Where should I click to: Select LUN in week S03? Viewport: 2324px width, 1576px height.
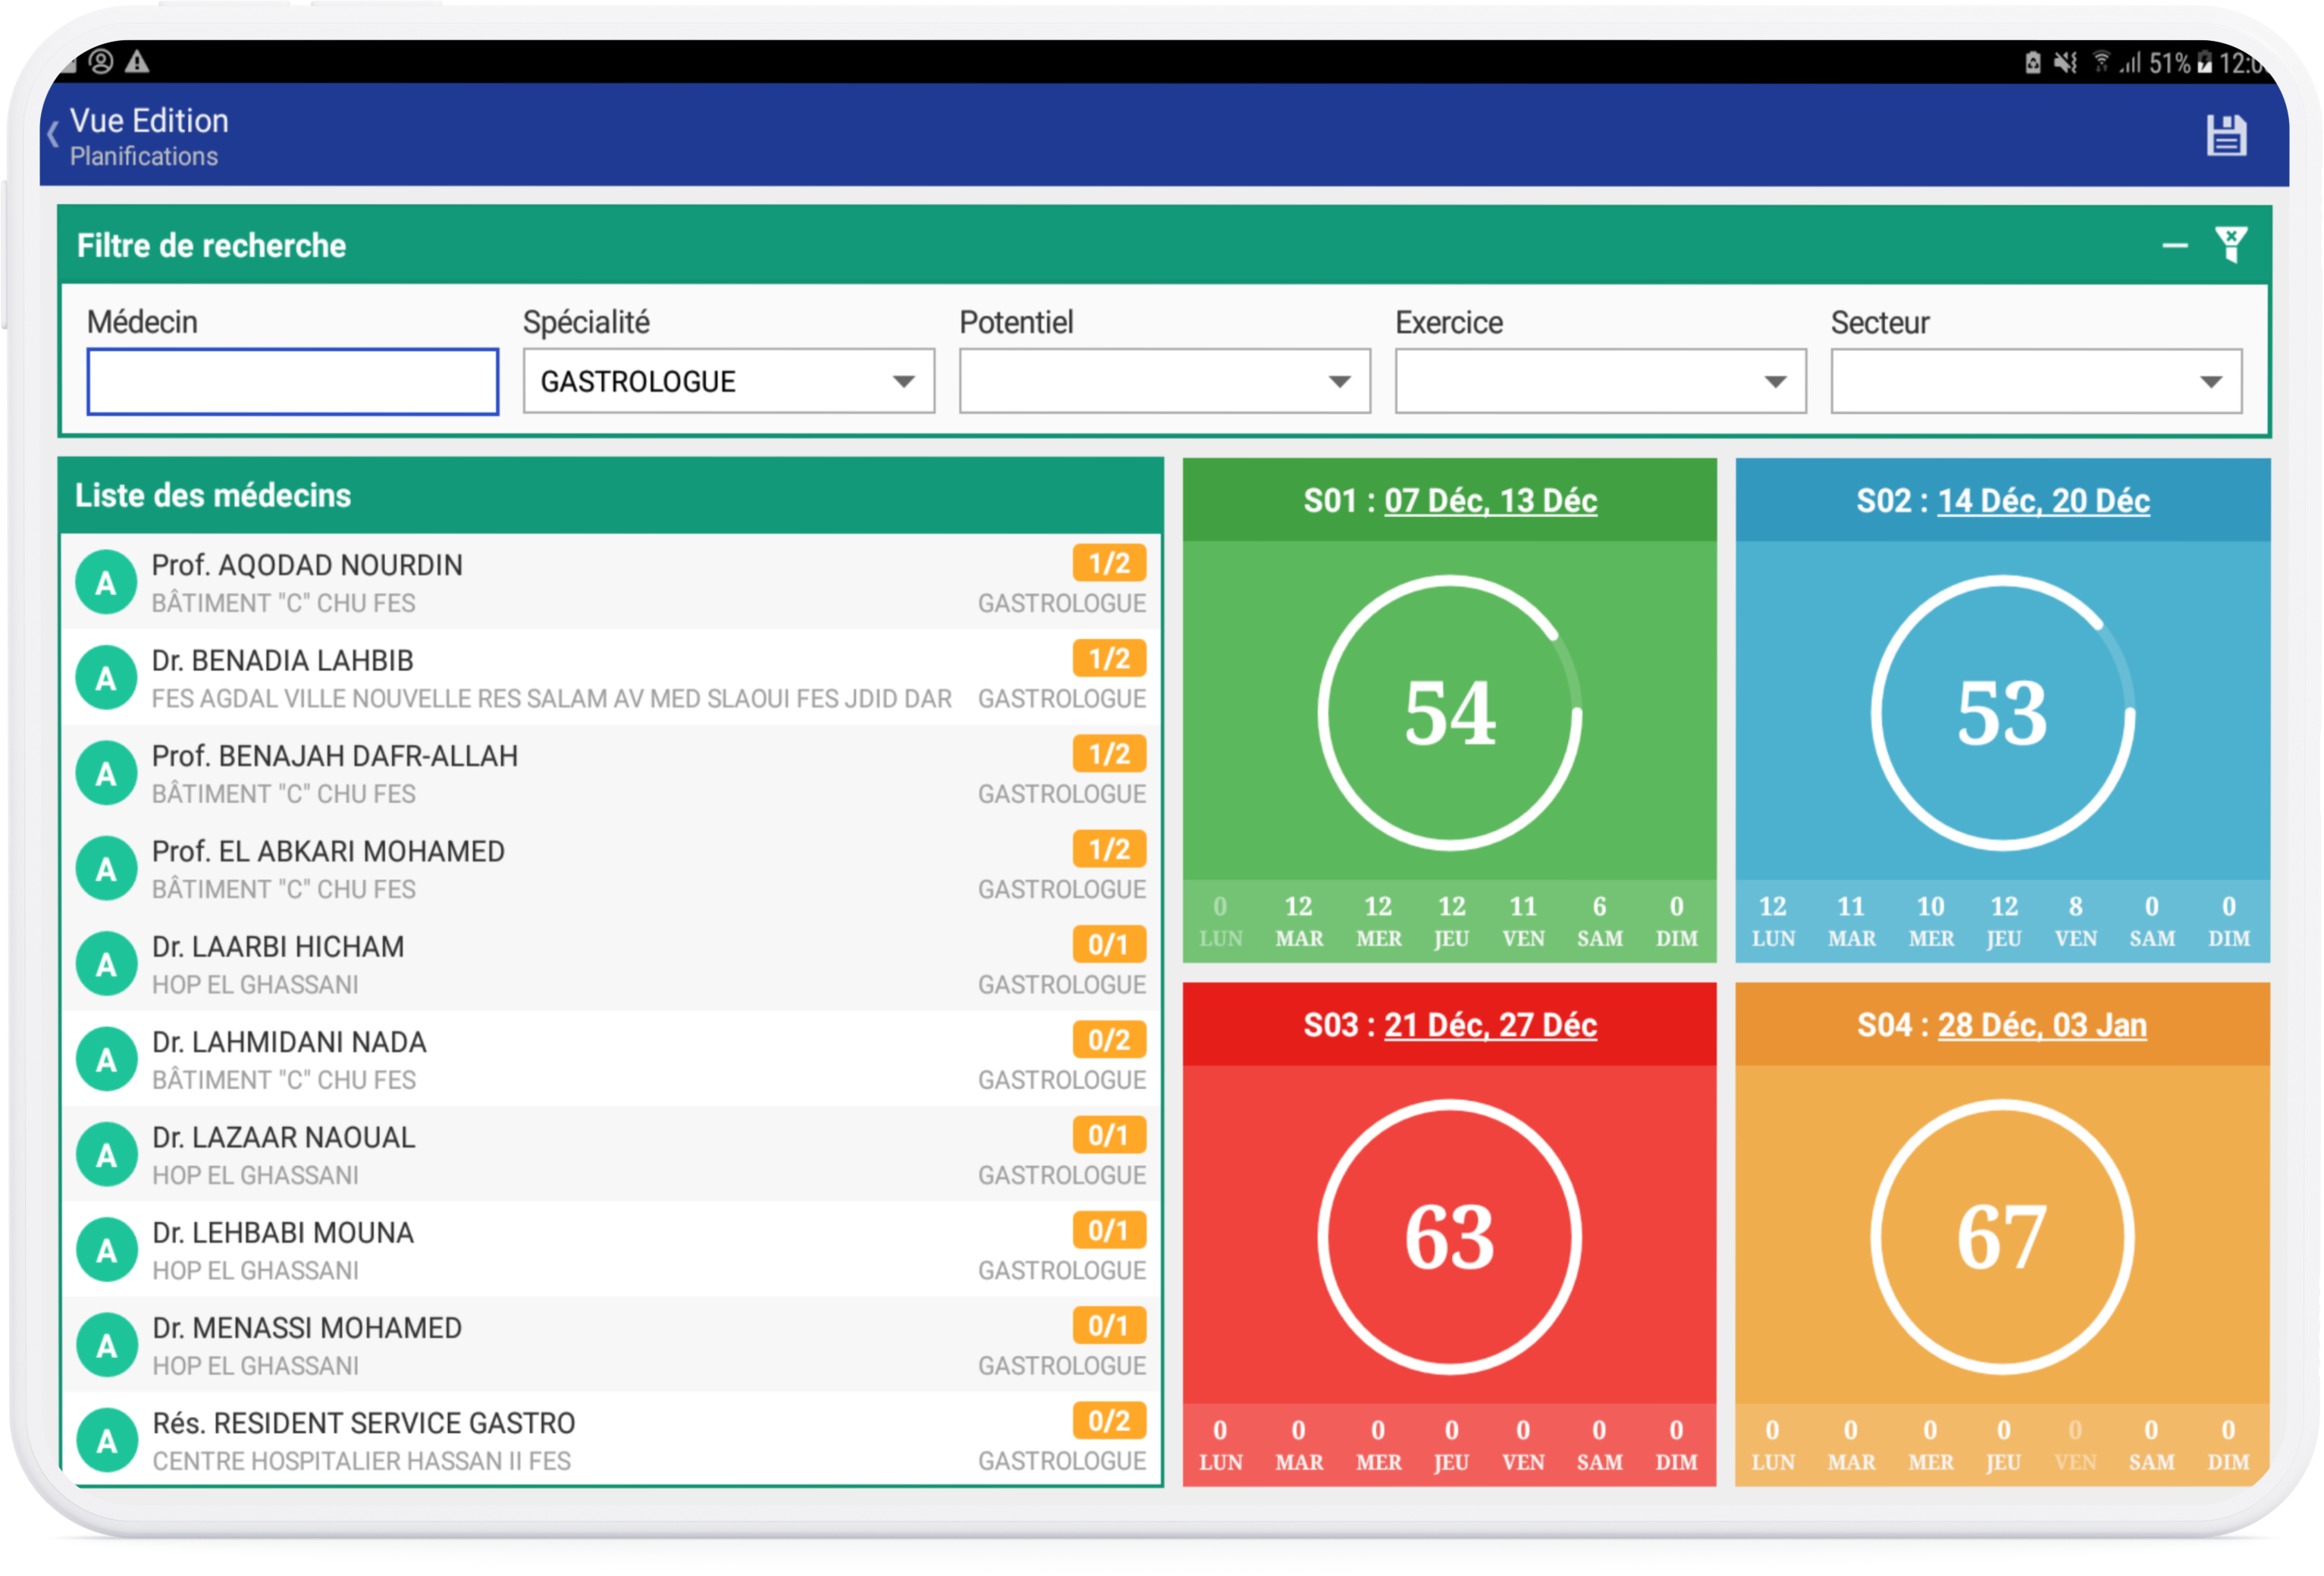tap(1220, 1445)
